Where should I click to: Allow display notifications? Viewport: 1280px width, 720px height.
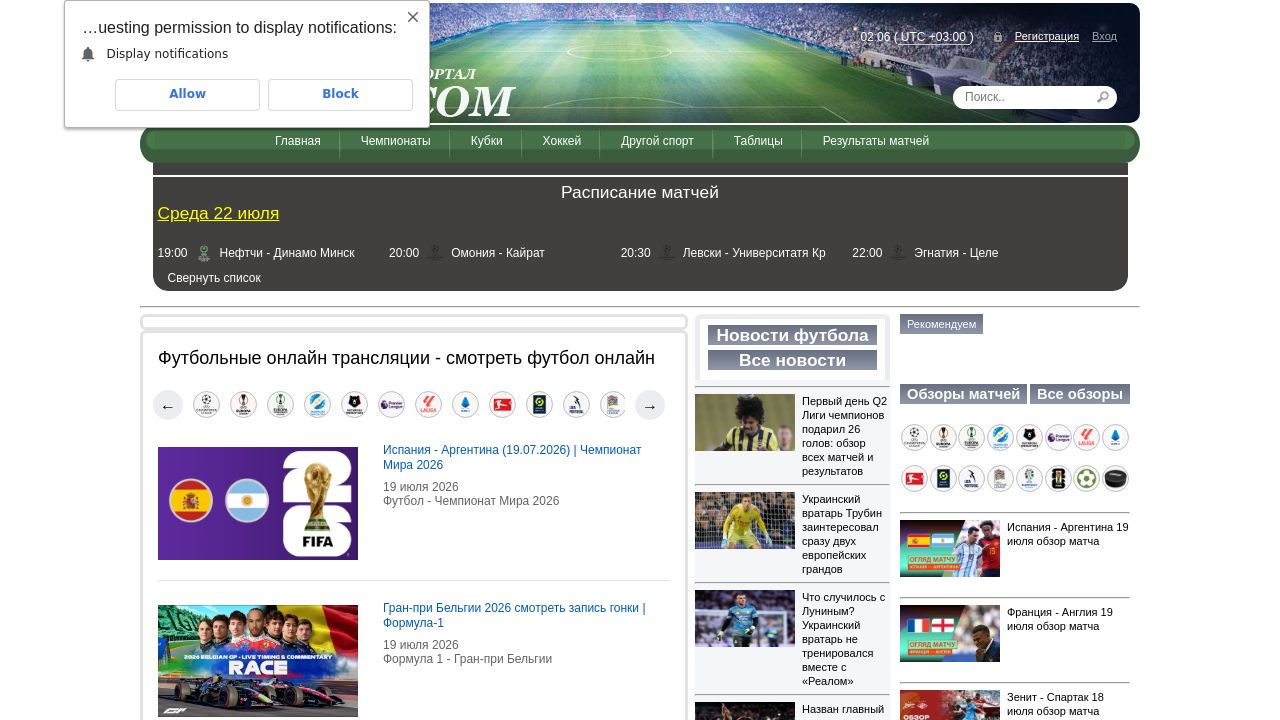tap(187, 94)
